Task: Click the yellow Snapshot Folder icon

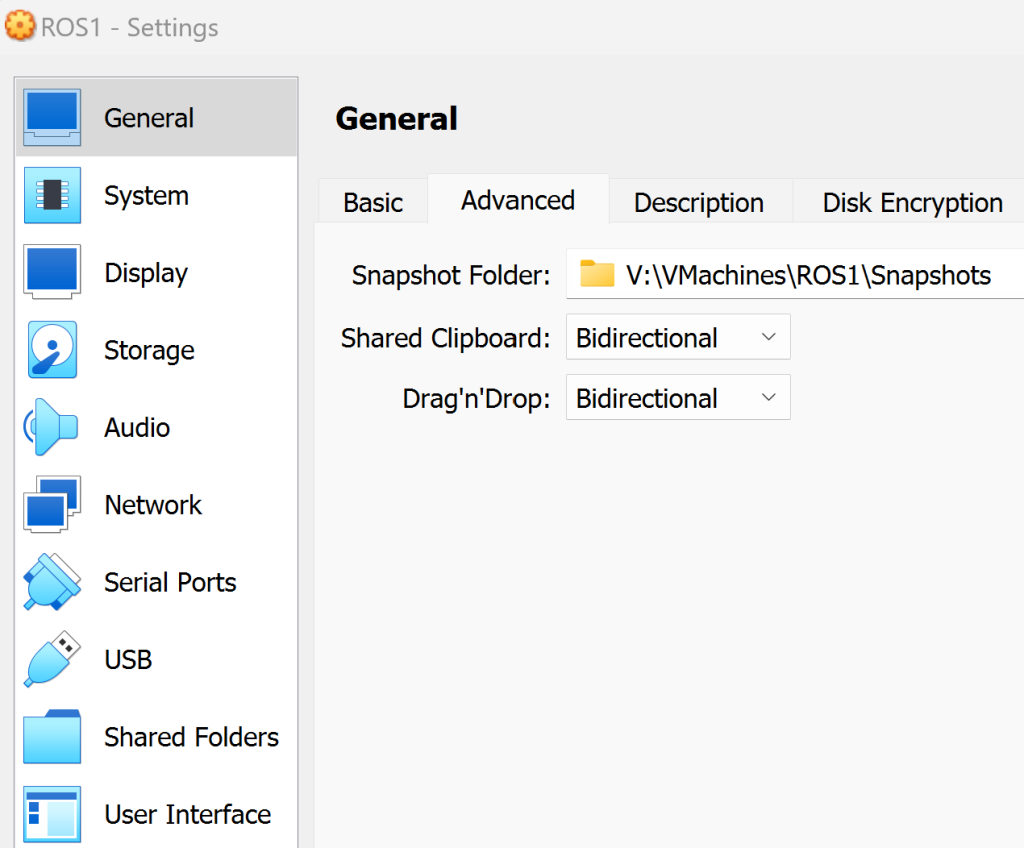Action: (597, 275)
